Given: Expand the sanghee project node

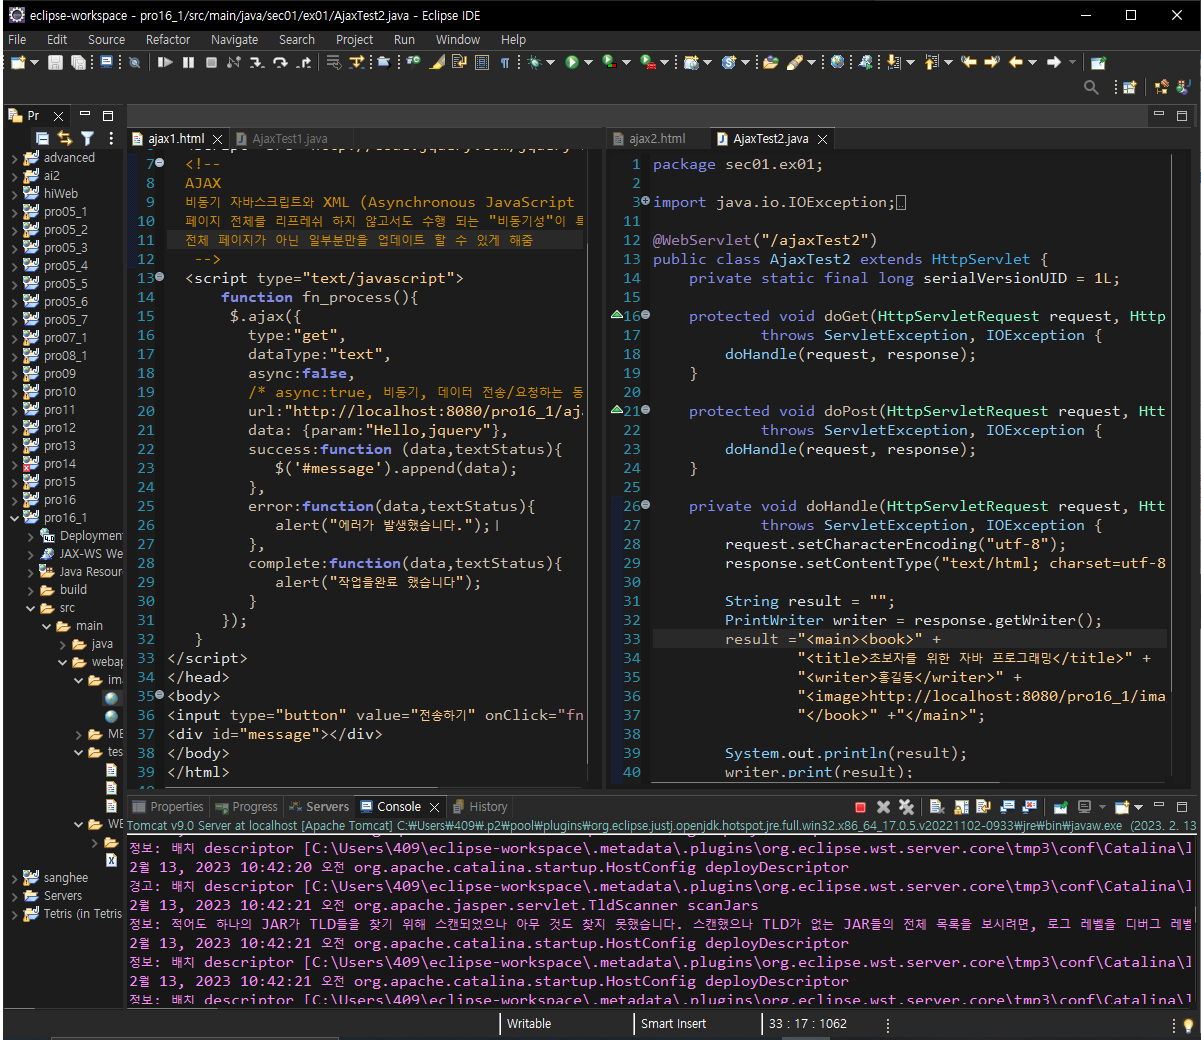Looking at the screenshot, I should tap(14, 878).
